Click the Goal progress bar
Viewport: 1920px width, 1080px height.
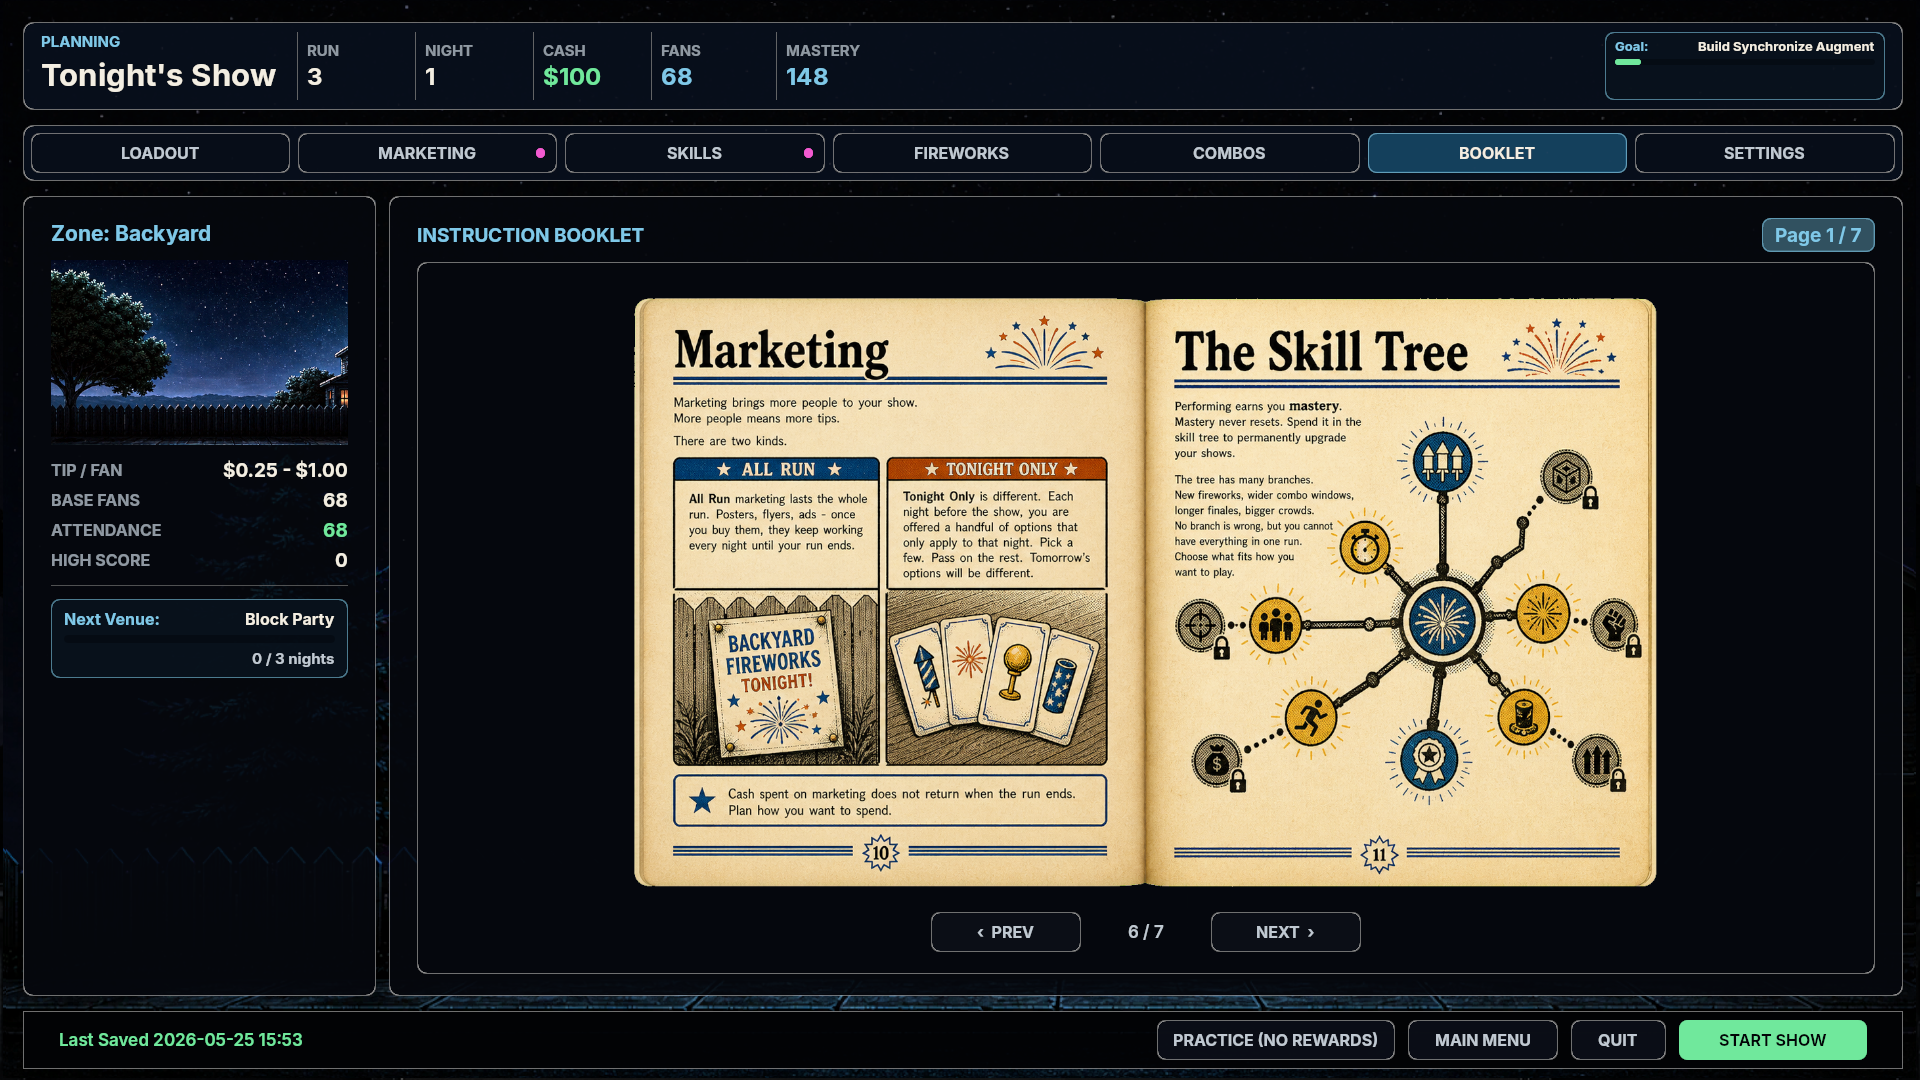pos(1744,62)
